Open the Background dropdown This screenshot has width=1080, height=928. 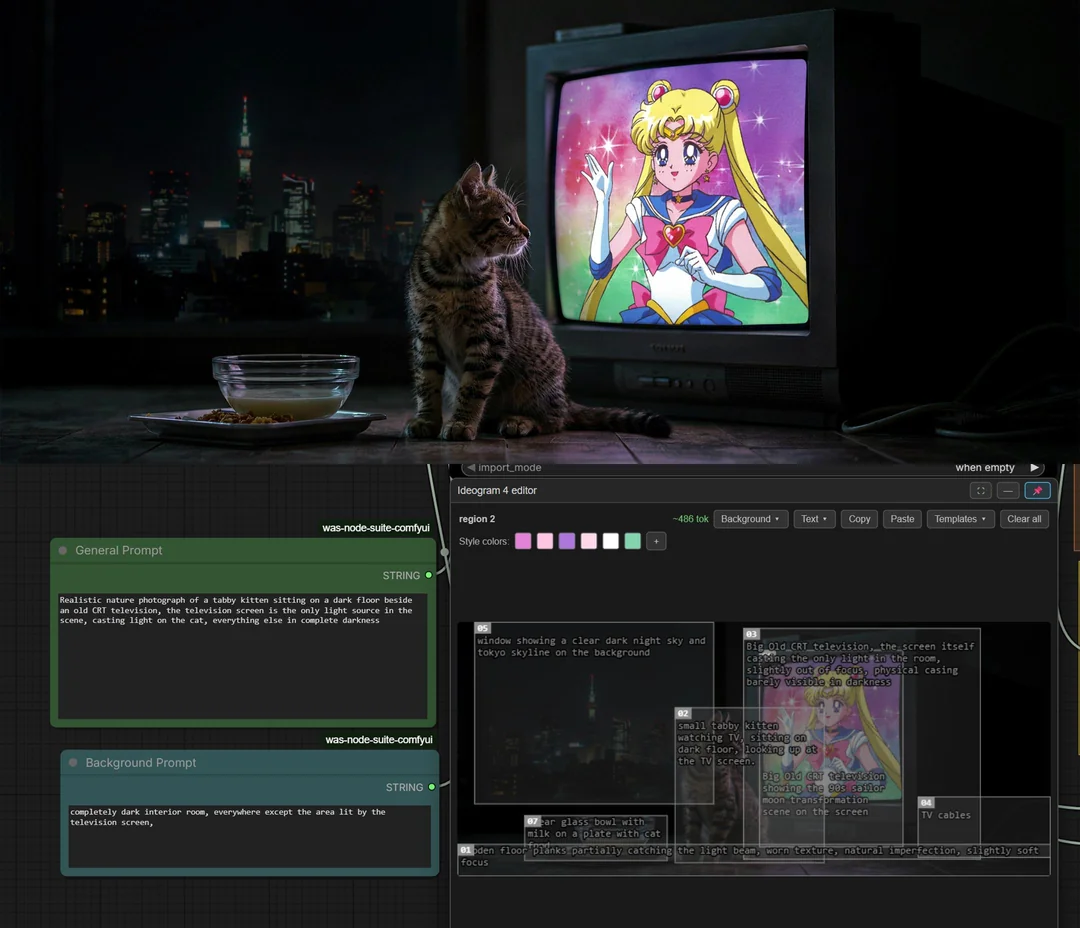[x=750, y=519]
